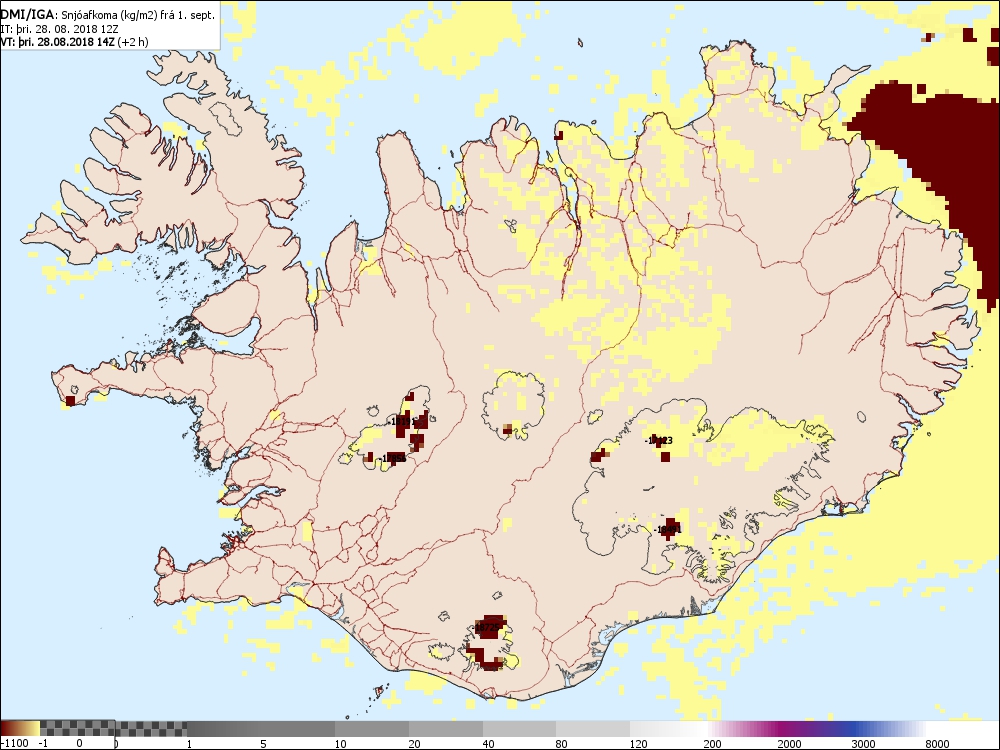
Task: Click the legend value 1
Action: 189,744
